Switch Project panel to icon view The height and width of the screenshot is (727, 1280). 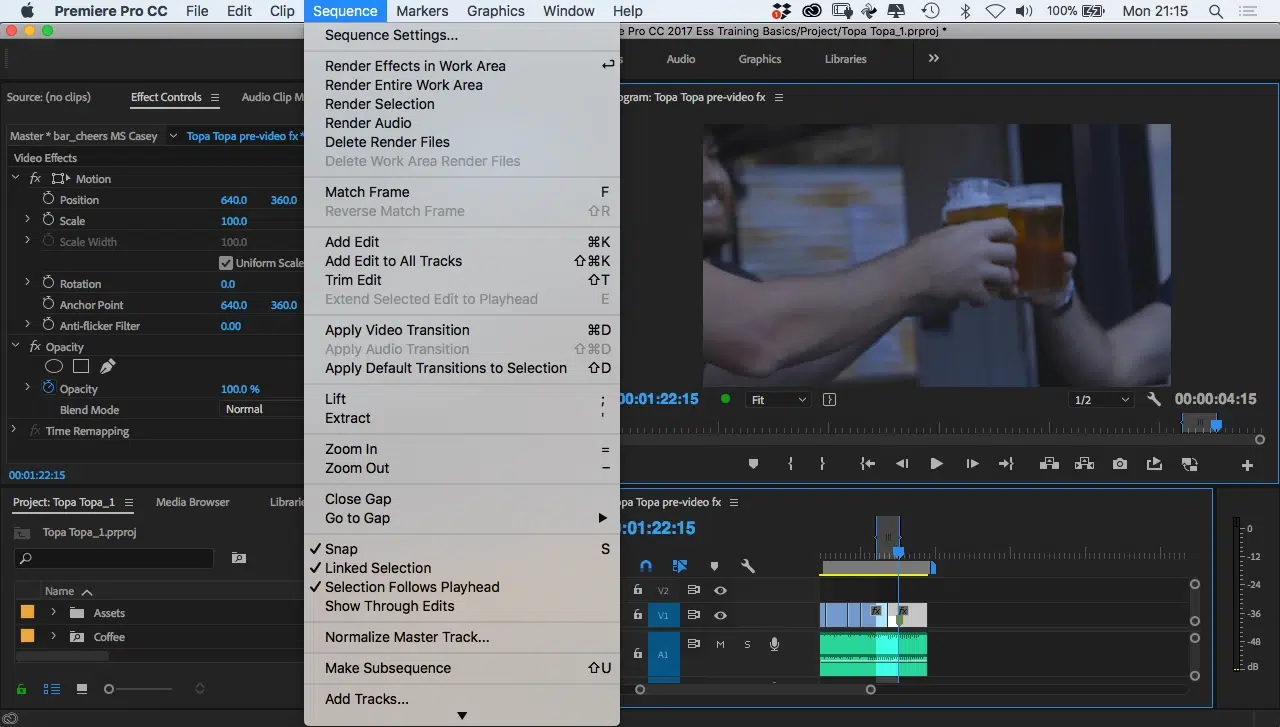coord(82,689)
